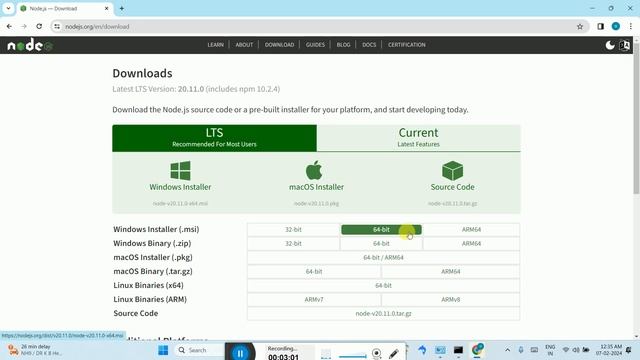
Task: Download node-v20.11.0.tar.gz in the Source Code row
Action: click(x=383, y=313)
